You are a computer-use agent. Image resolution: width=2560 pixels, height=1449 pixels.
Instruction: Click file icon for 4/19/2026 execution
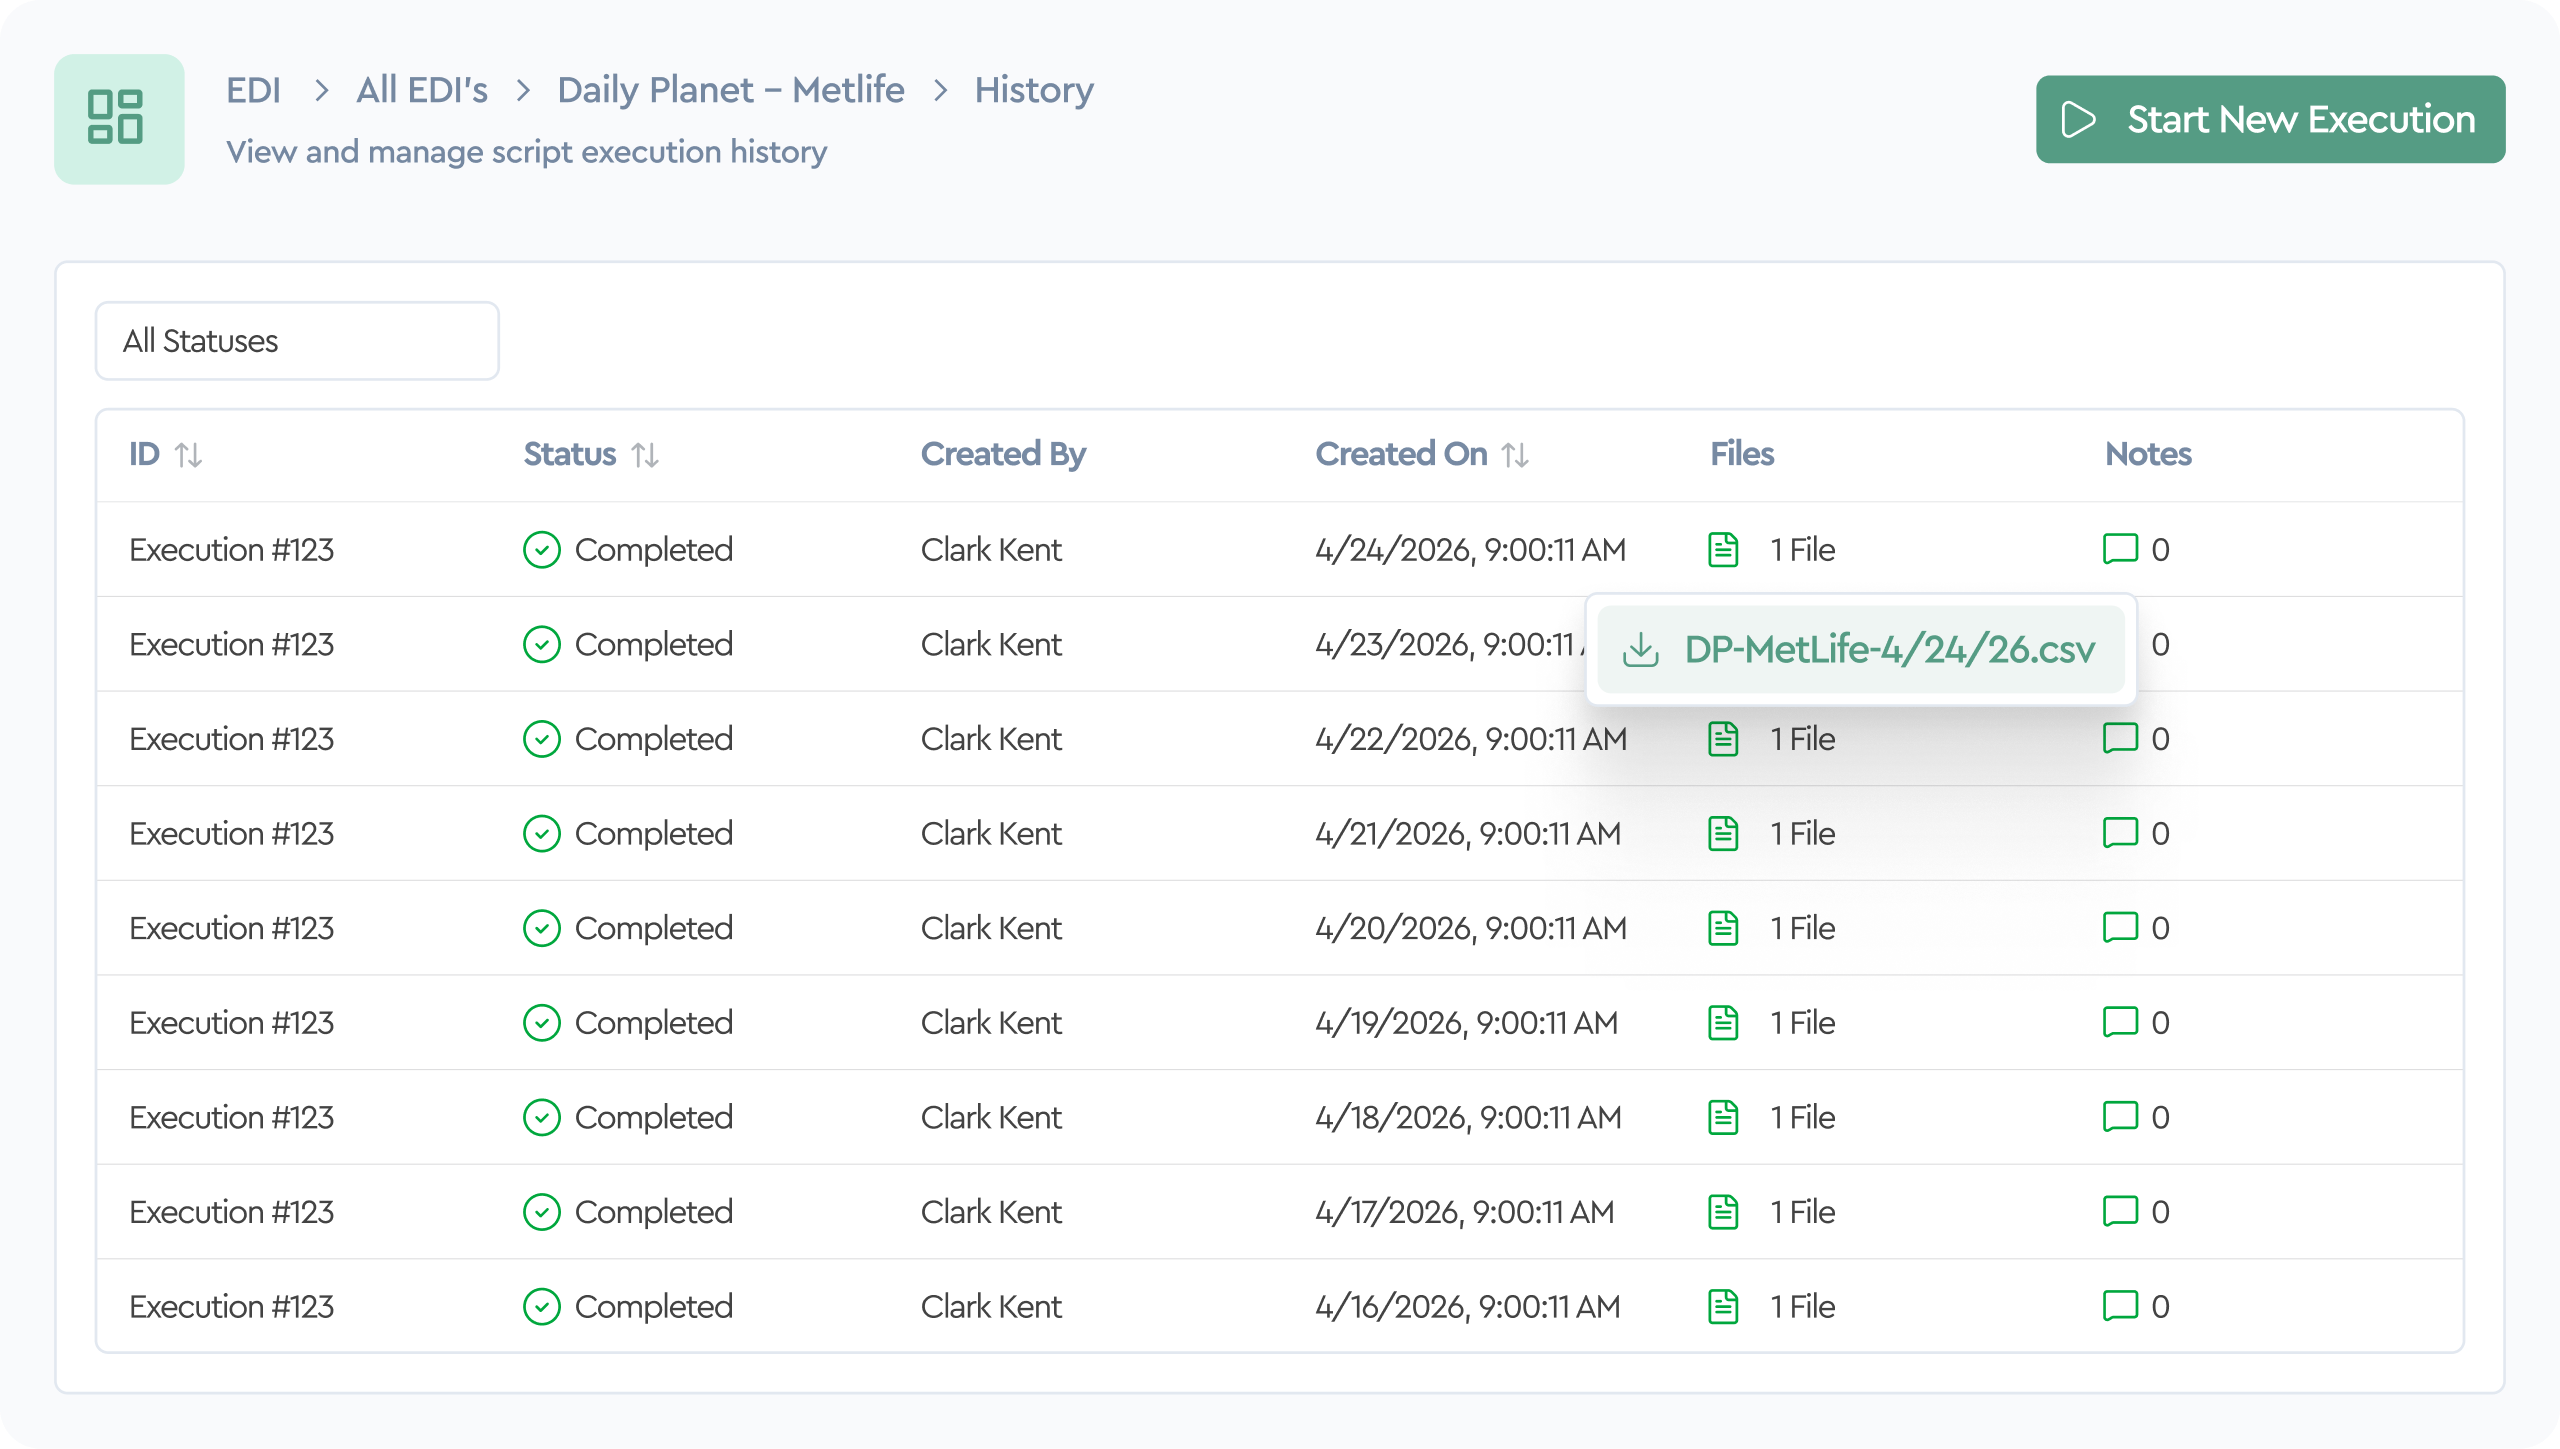pos(1723,1023)
